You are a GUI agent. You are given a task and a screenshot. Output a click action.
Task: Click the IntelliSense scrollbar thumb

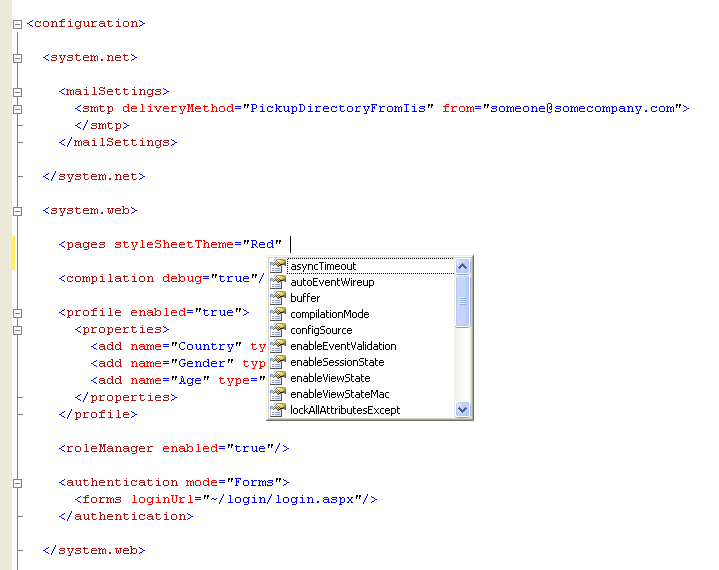(x=463, y=301)
